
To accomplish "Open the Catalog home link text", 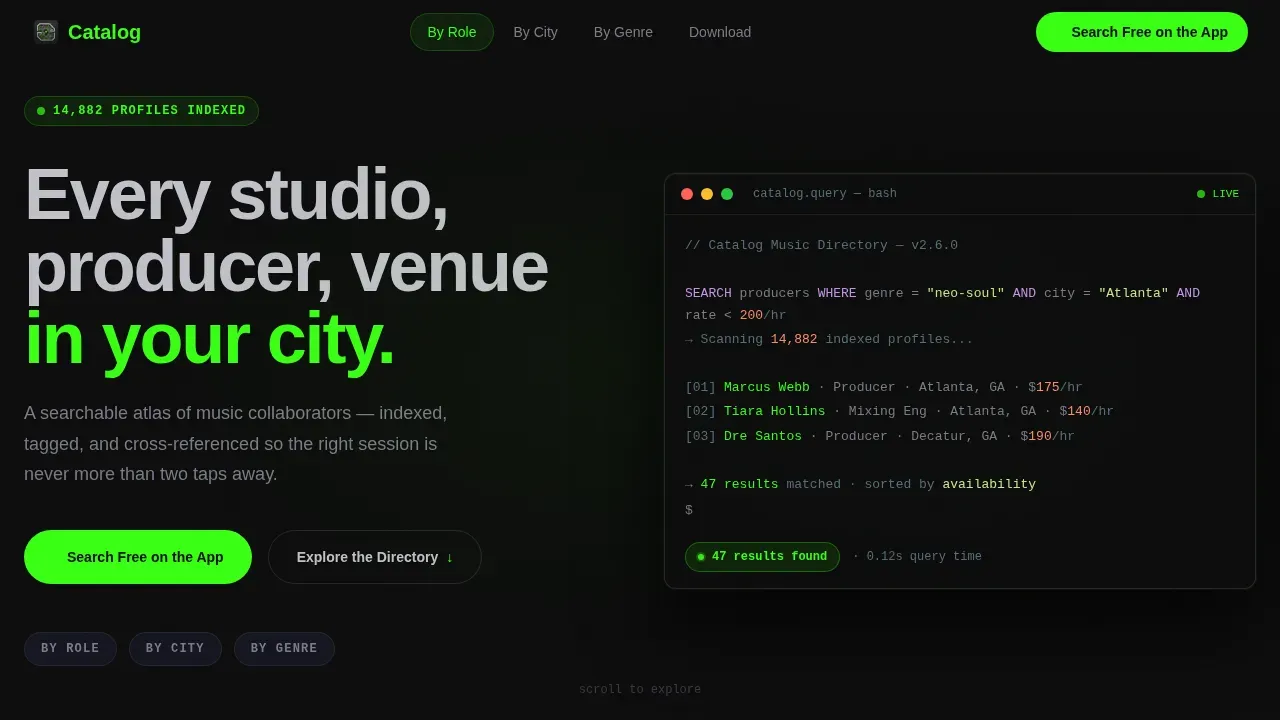I will point(104,32).
